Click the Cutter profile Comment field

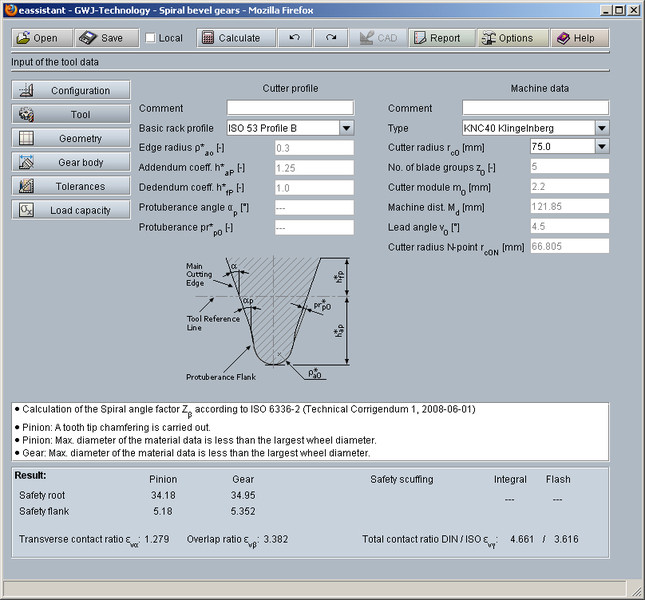click(x=290, y=108)
